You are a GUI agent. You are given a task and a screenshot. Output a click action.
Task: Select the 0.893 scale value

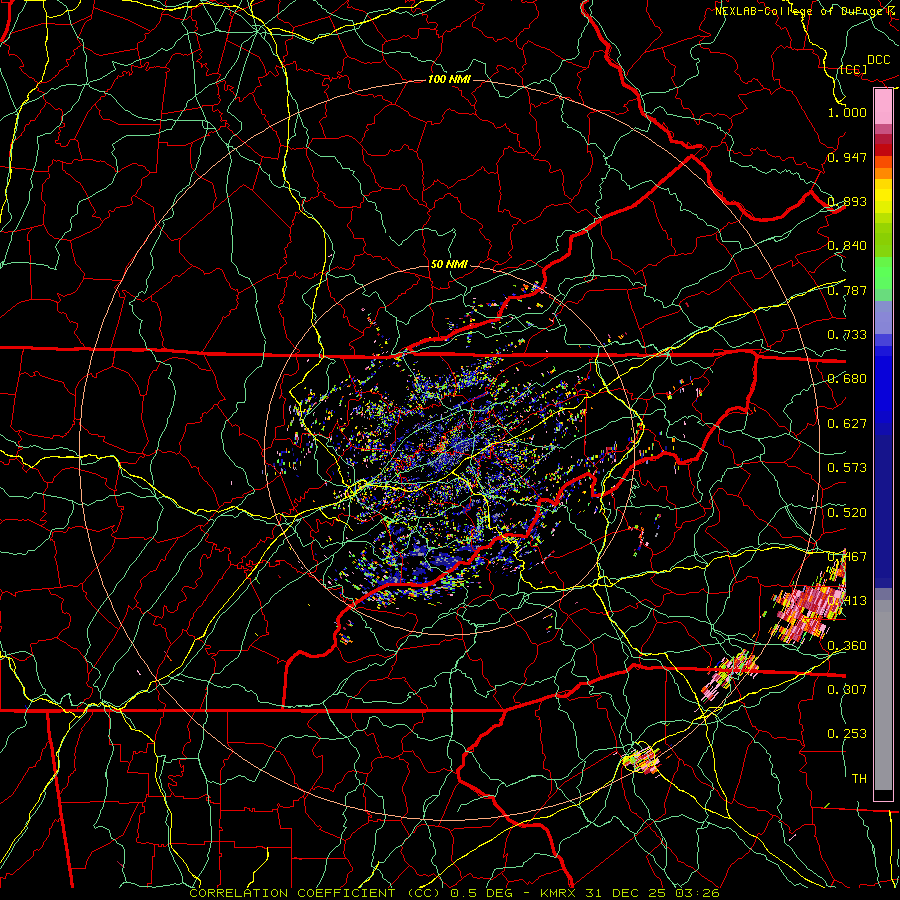click(x=847, y=201)
